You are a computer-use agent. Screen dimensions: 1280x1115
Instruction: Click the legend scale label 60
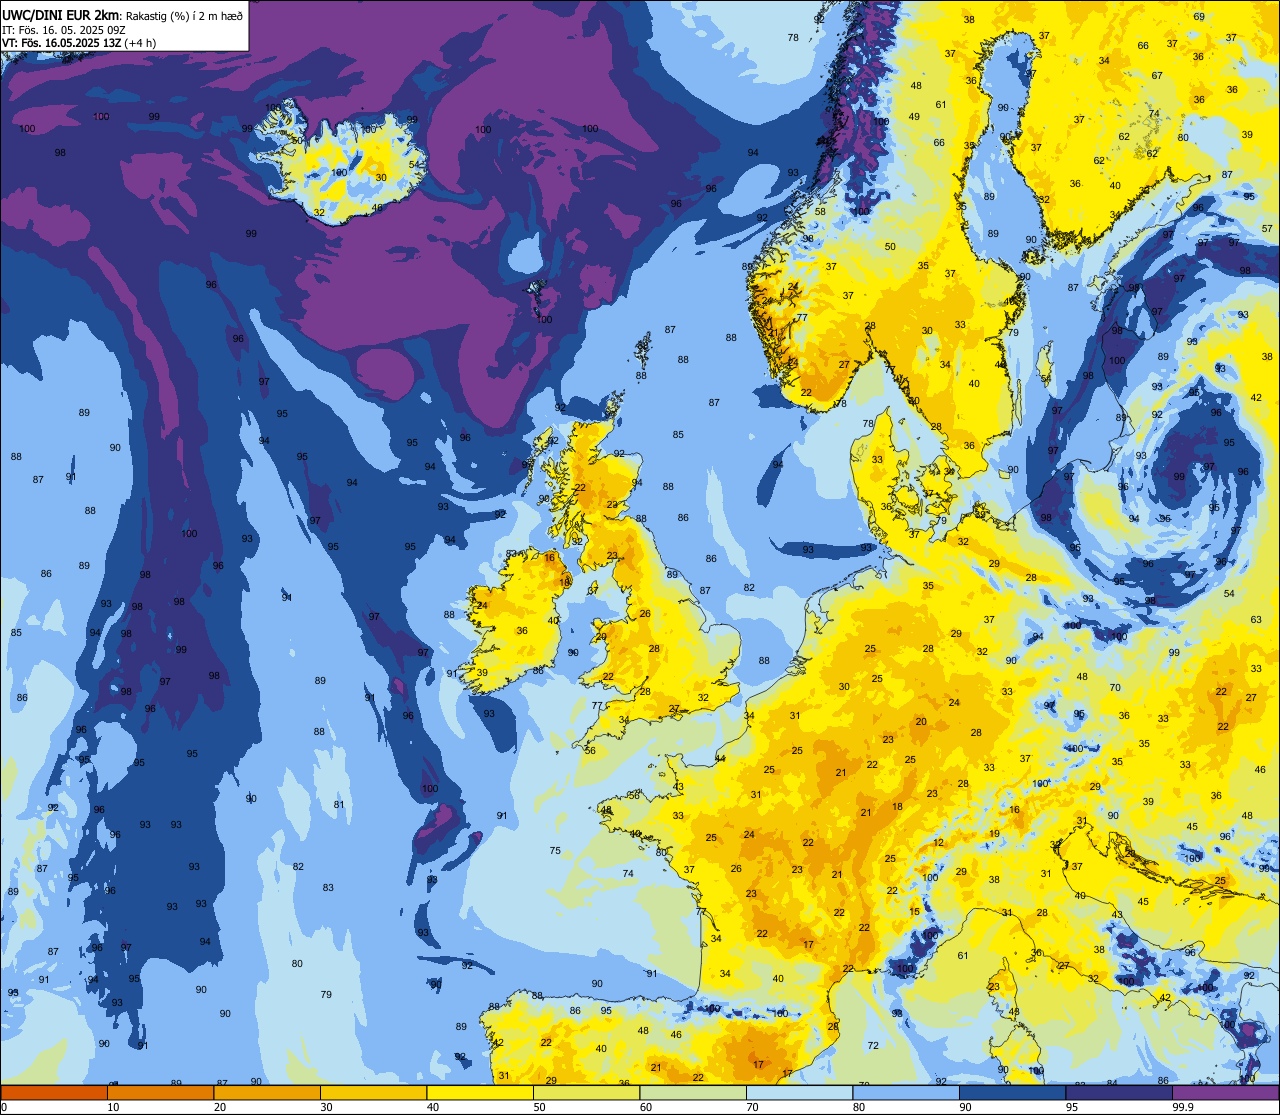point(646,1107)
